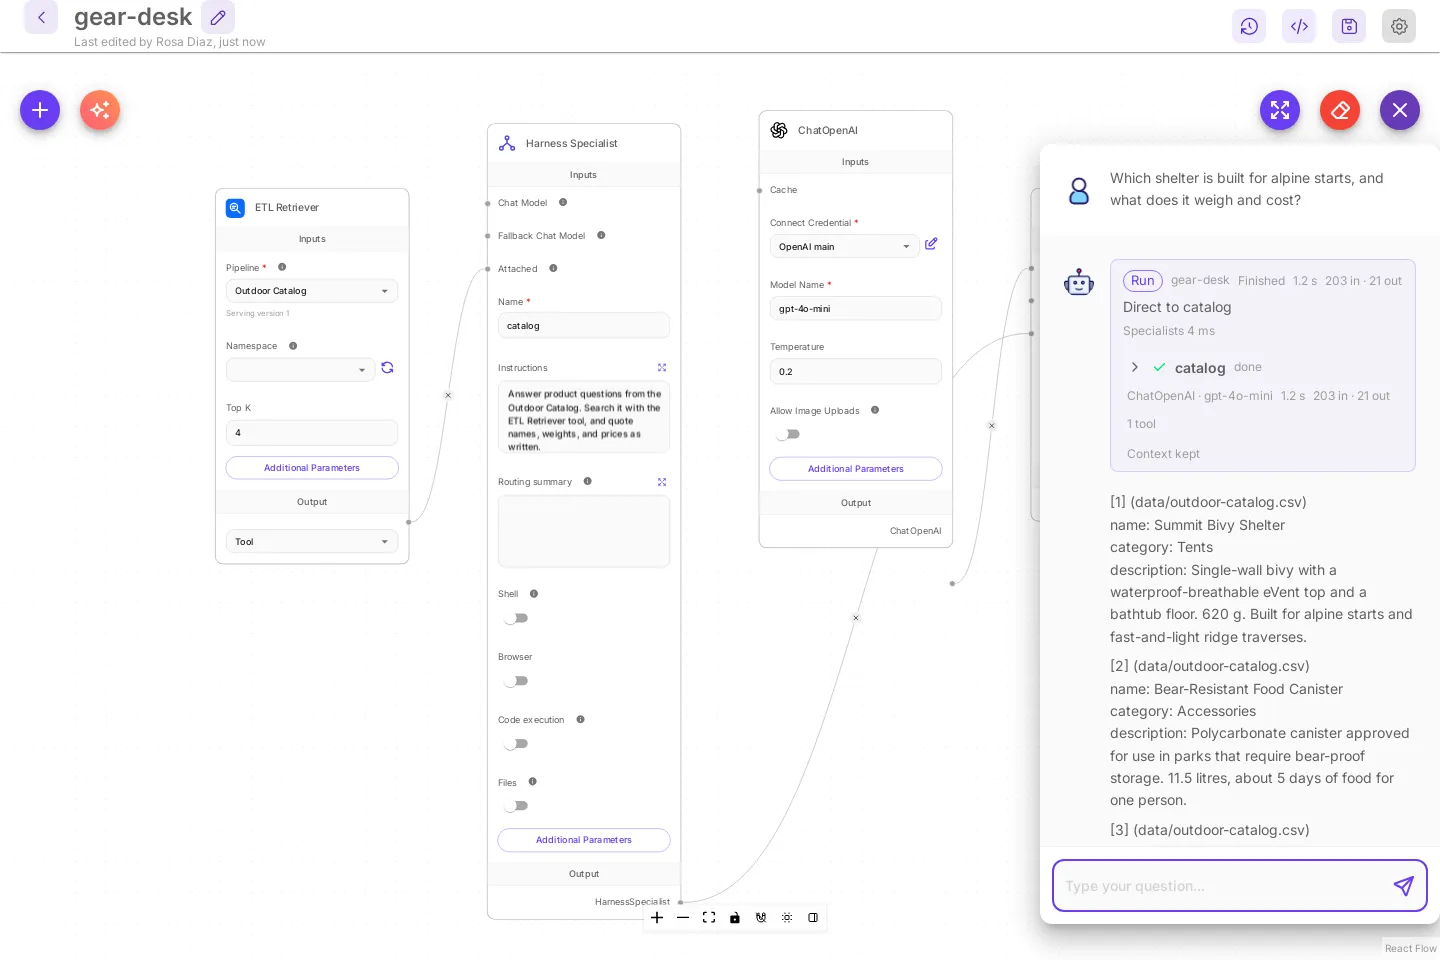1440x960 pixels.
Task: Open the Output dropdown set to Tool
Action: tap(312, 542)
